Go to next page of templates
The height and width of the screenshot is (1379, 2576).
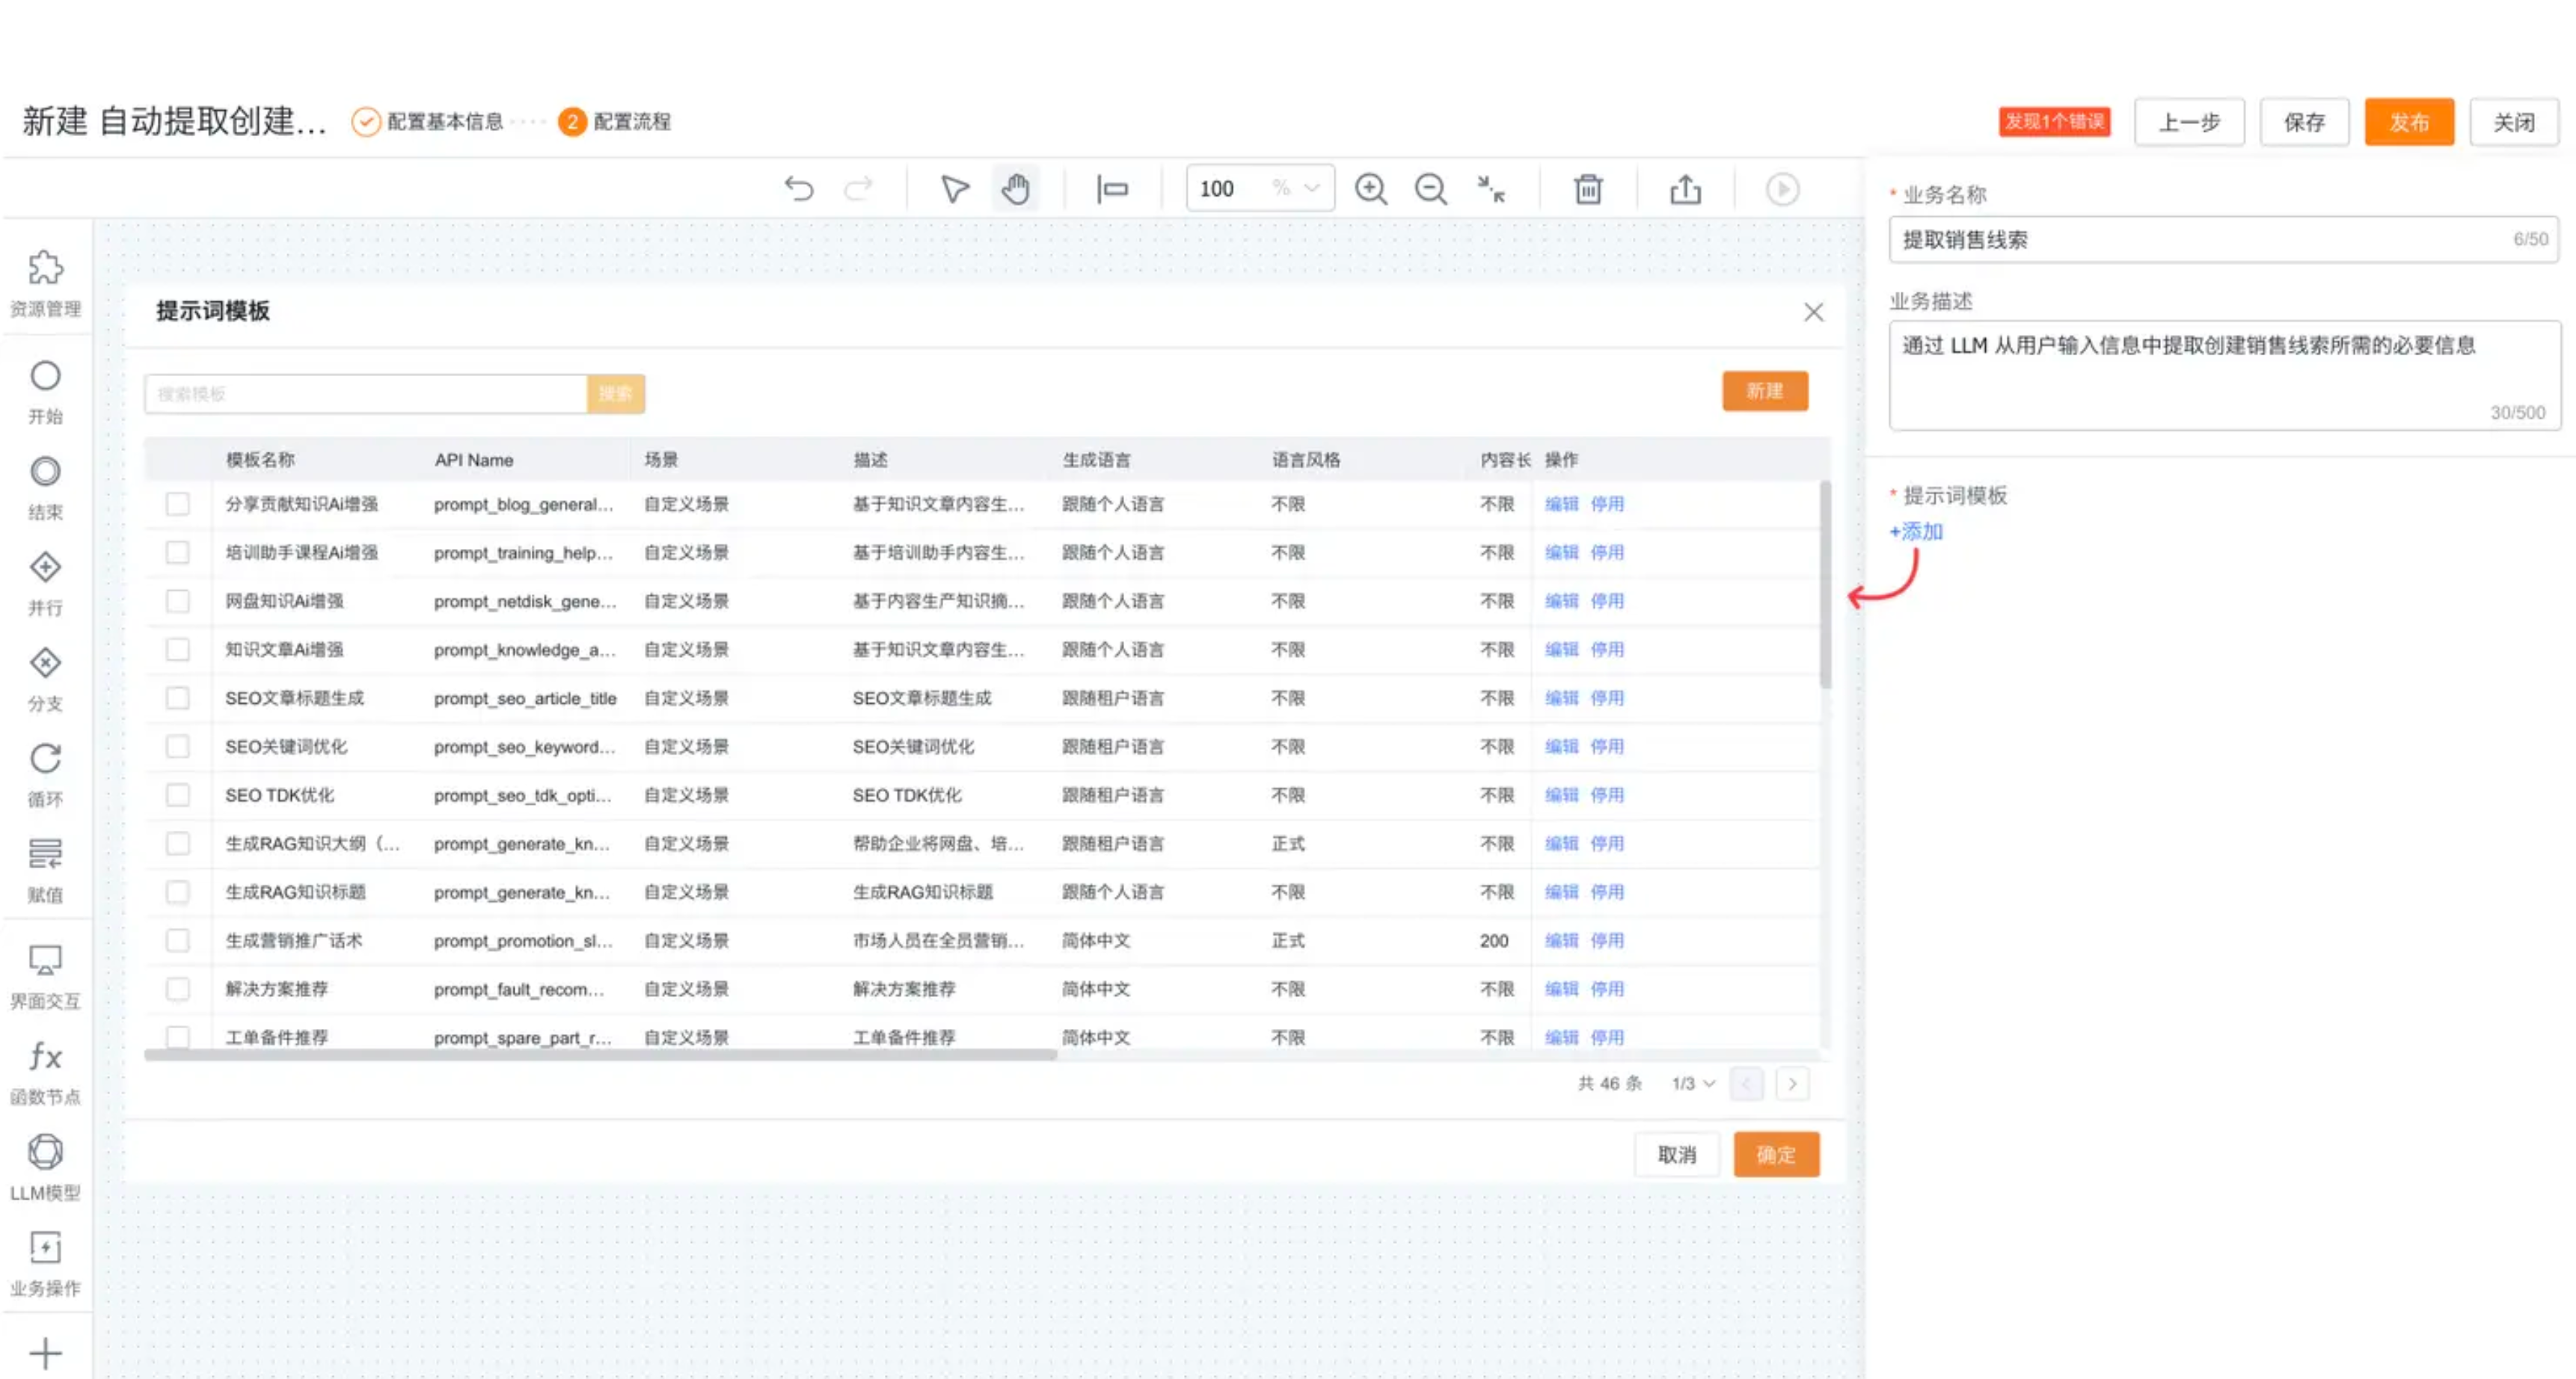click(x=1792, y=1084)
